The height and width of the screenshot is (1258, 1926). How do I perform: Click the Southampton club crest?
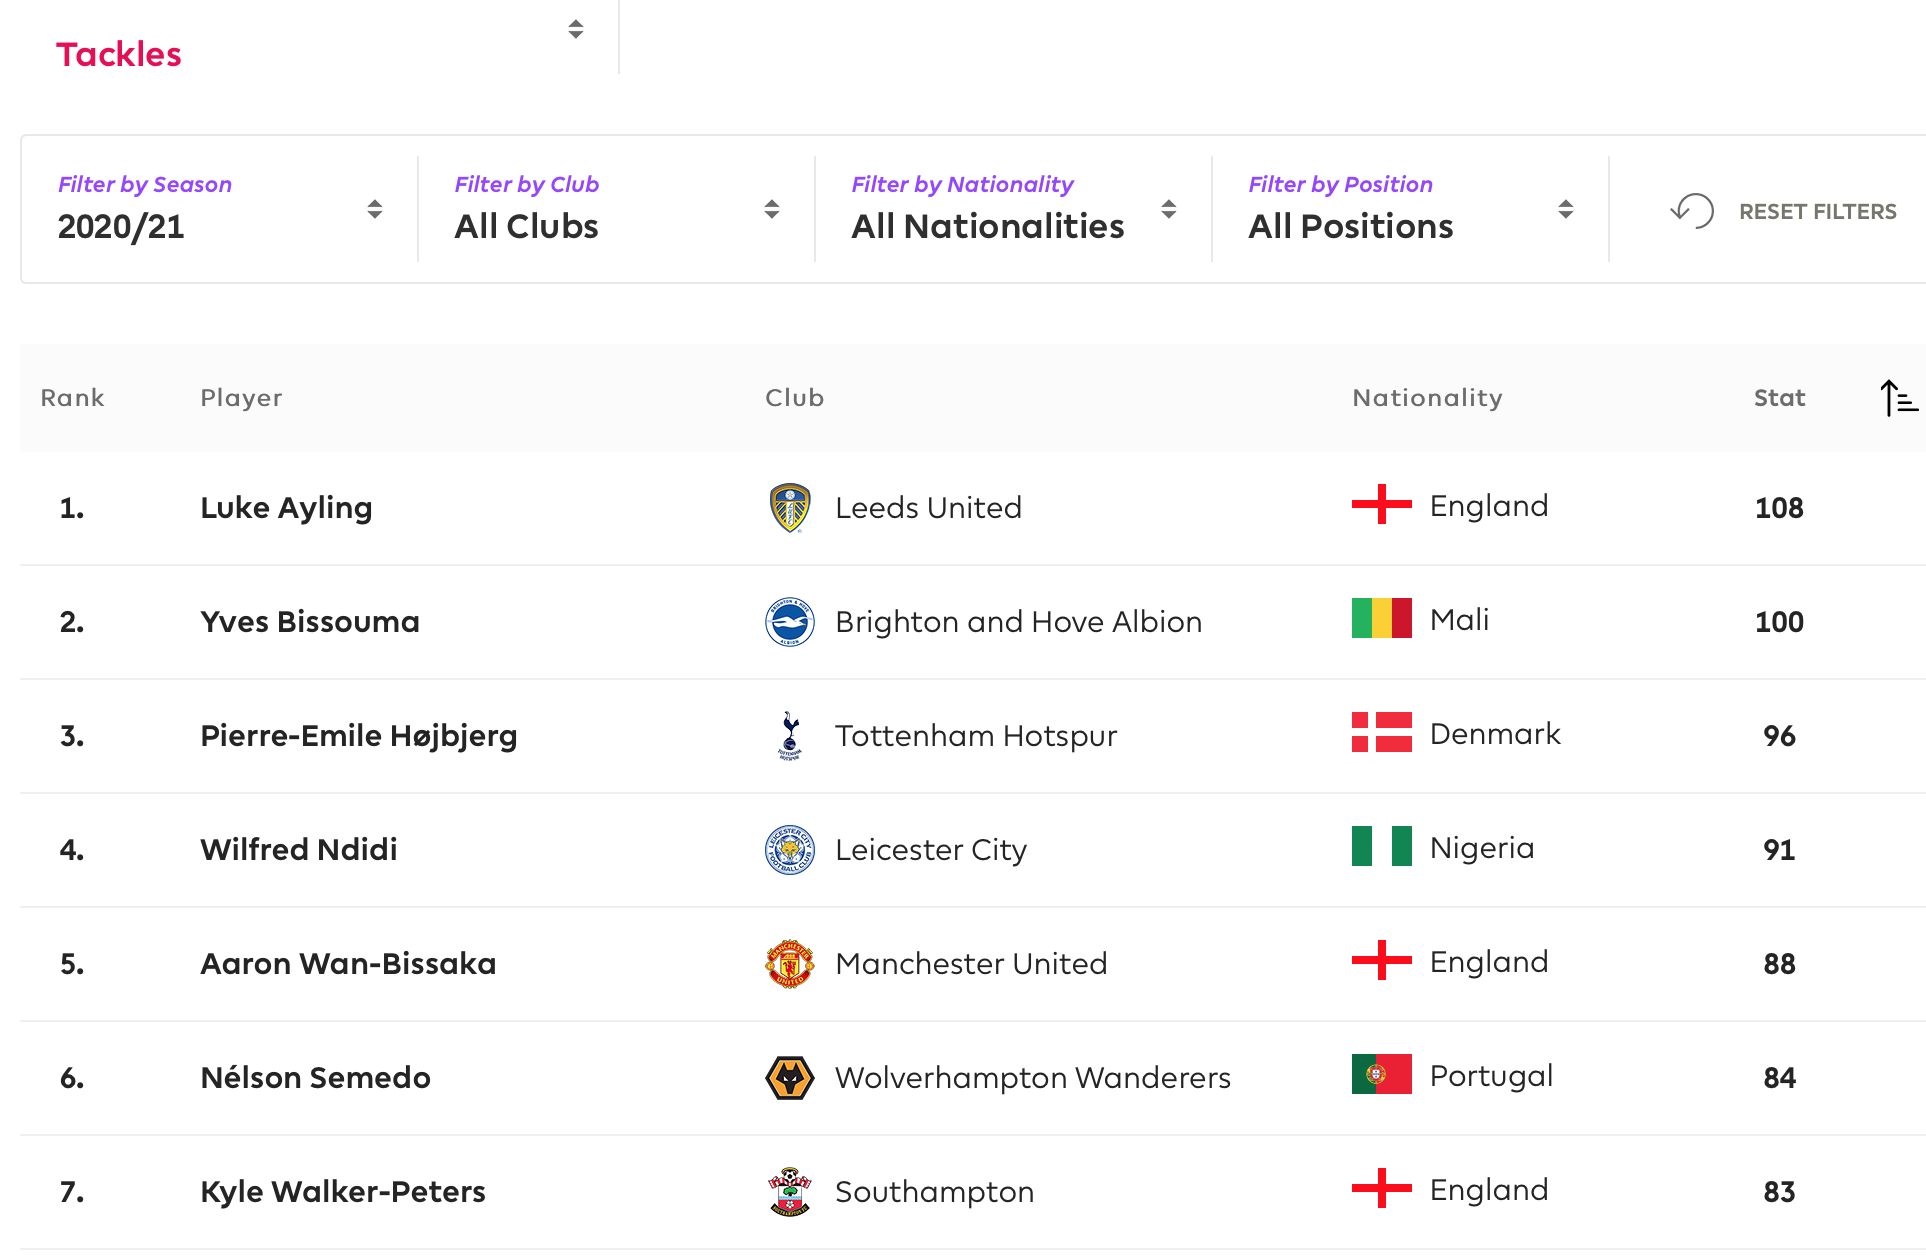click(790, 1192)
